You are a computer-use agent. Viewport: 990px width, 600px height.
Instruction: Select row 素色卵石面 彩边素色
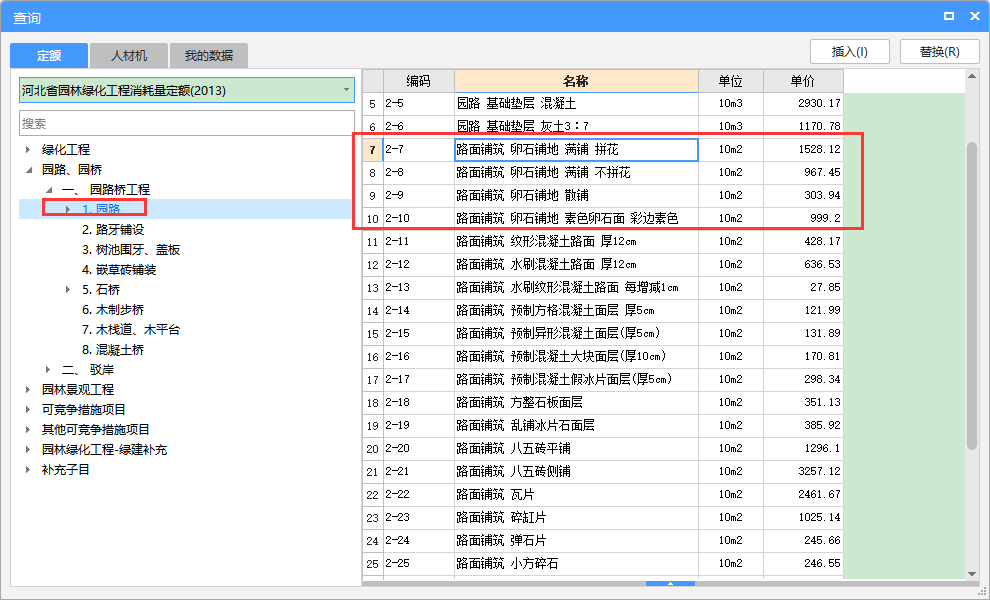click(603, 219)
